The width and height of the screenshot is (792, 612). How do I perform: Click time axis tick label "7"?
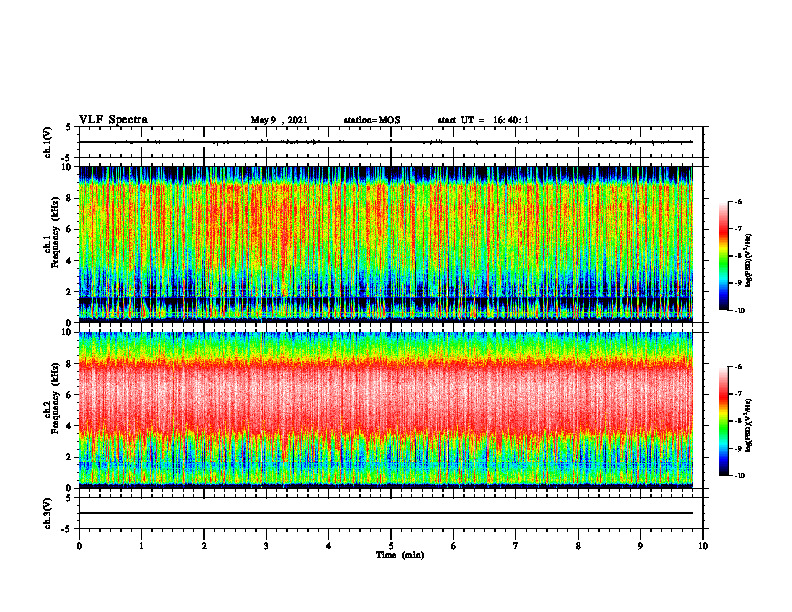point(516,546)
